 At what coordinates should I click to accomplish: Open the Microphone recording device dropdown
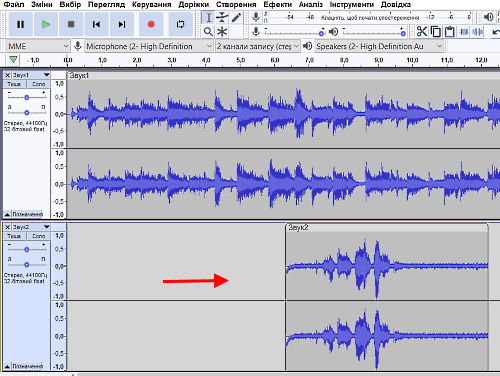pyautogui.click(x=149, y=46)
